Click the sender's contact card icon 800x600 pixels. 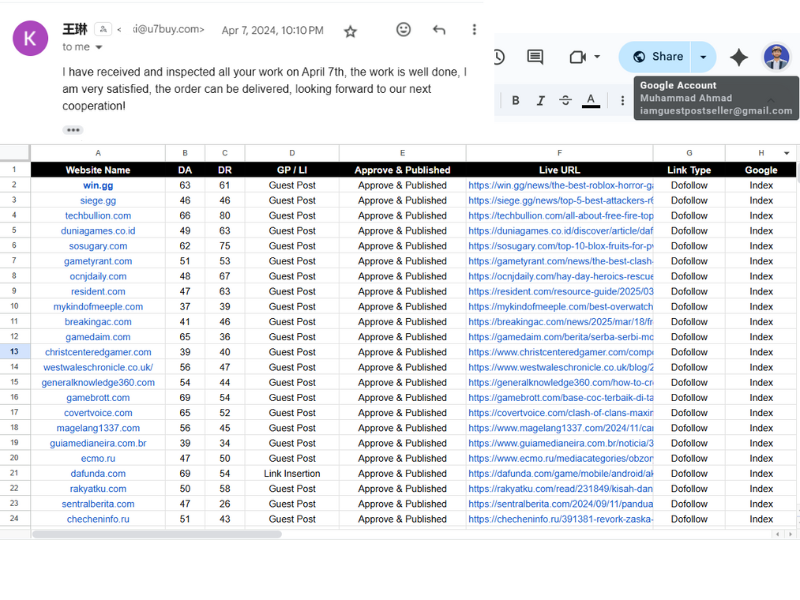104,29
